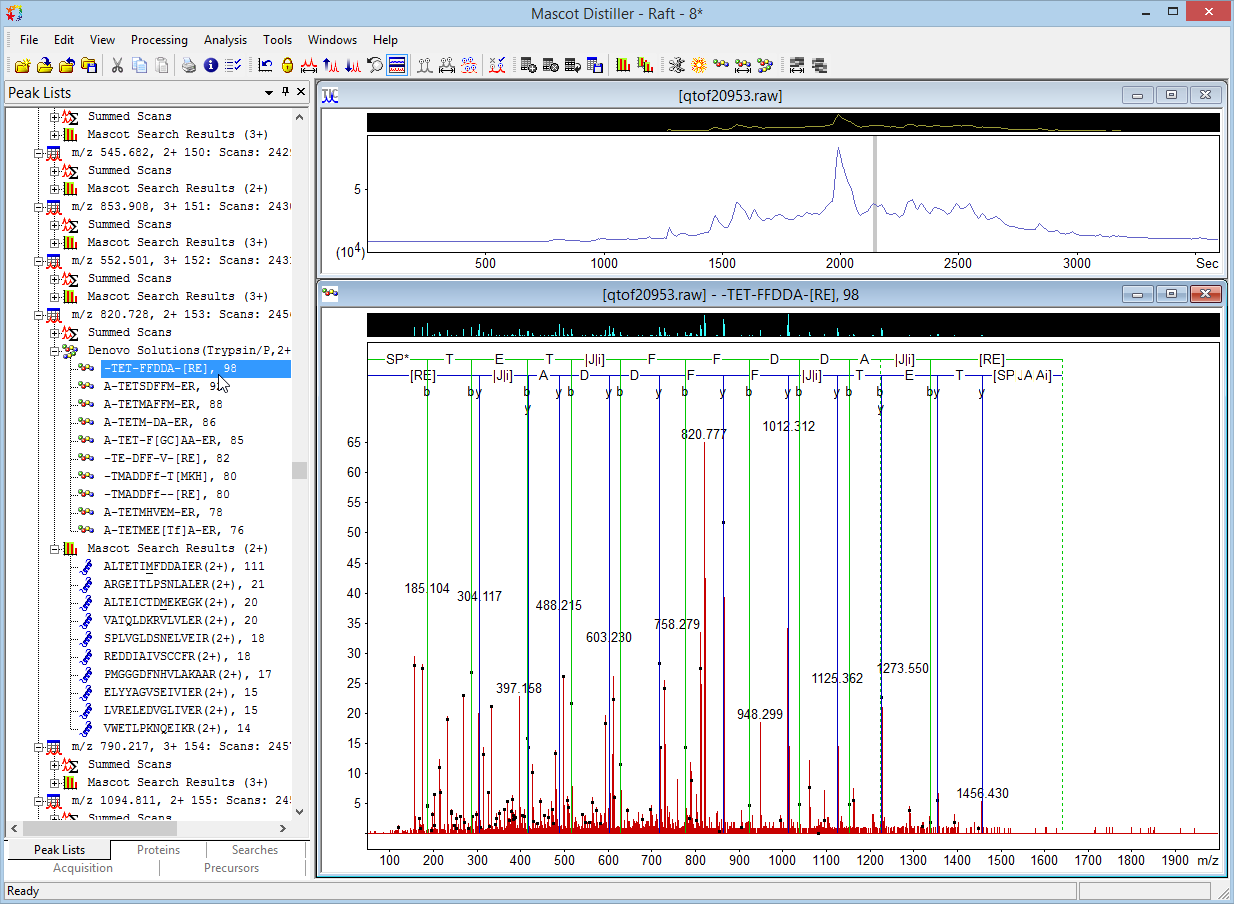Toggle auto-hide pin on Peak Lists panel
Screen dimensions: 1234x904
pyautogui.click(x=285, y=92)
